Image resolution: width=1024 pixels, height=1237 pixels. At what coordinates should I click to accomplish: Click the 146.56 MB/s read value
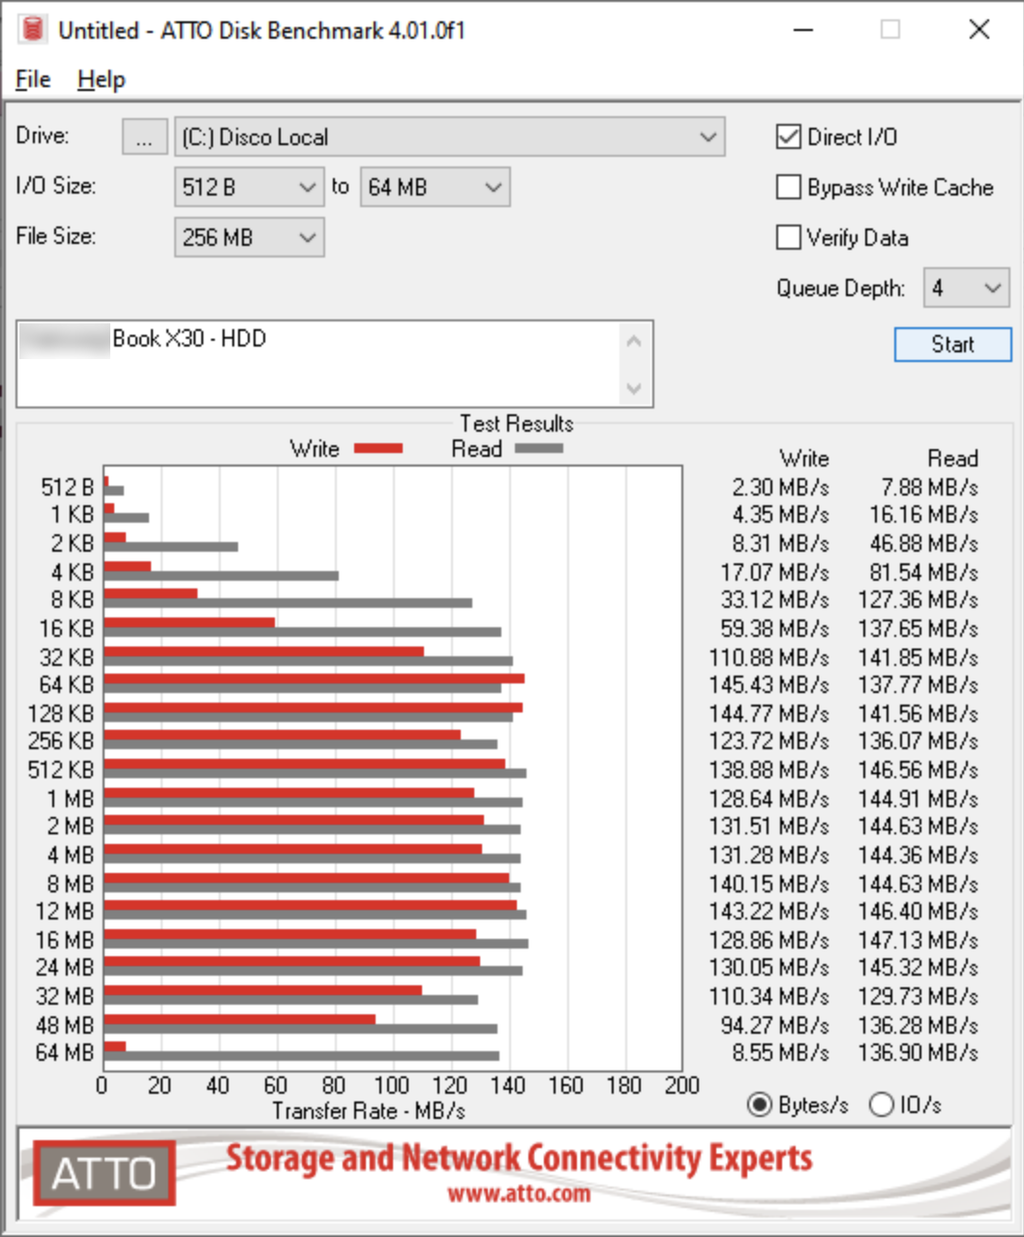(919, 770)
